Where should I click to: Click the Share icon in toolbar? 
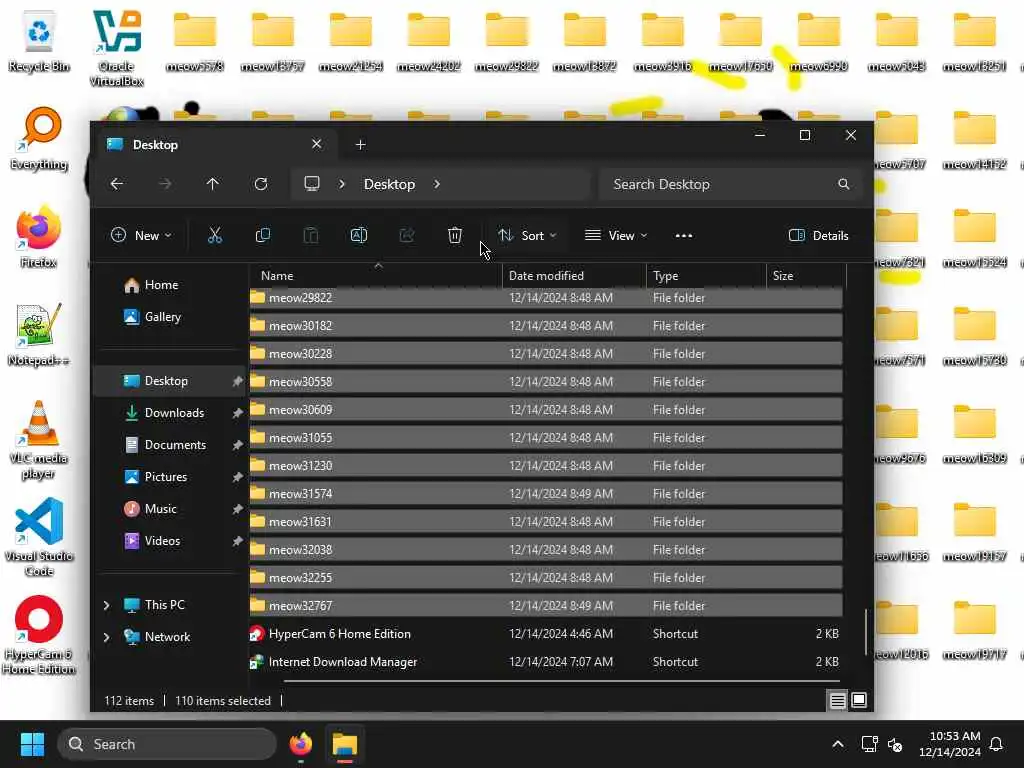point(407,236)
